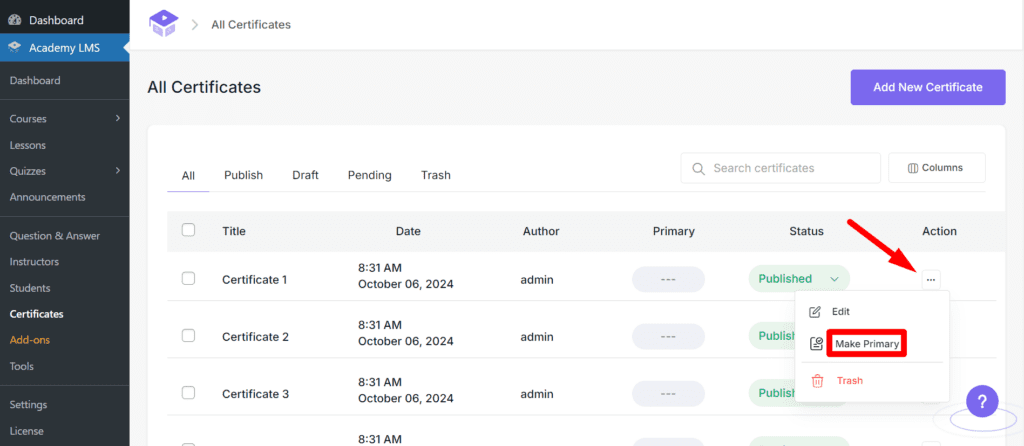Focus the Search certificates input field
Viewport: 1024px width, 446px height.
790,168
